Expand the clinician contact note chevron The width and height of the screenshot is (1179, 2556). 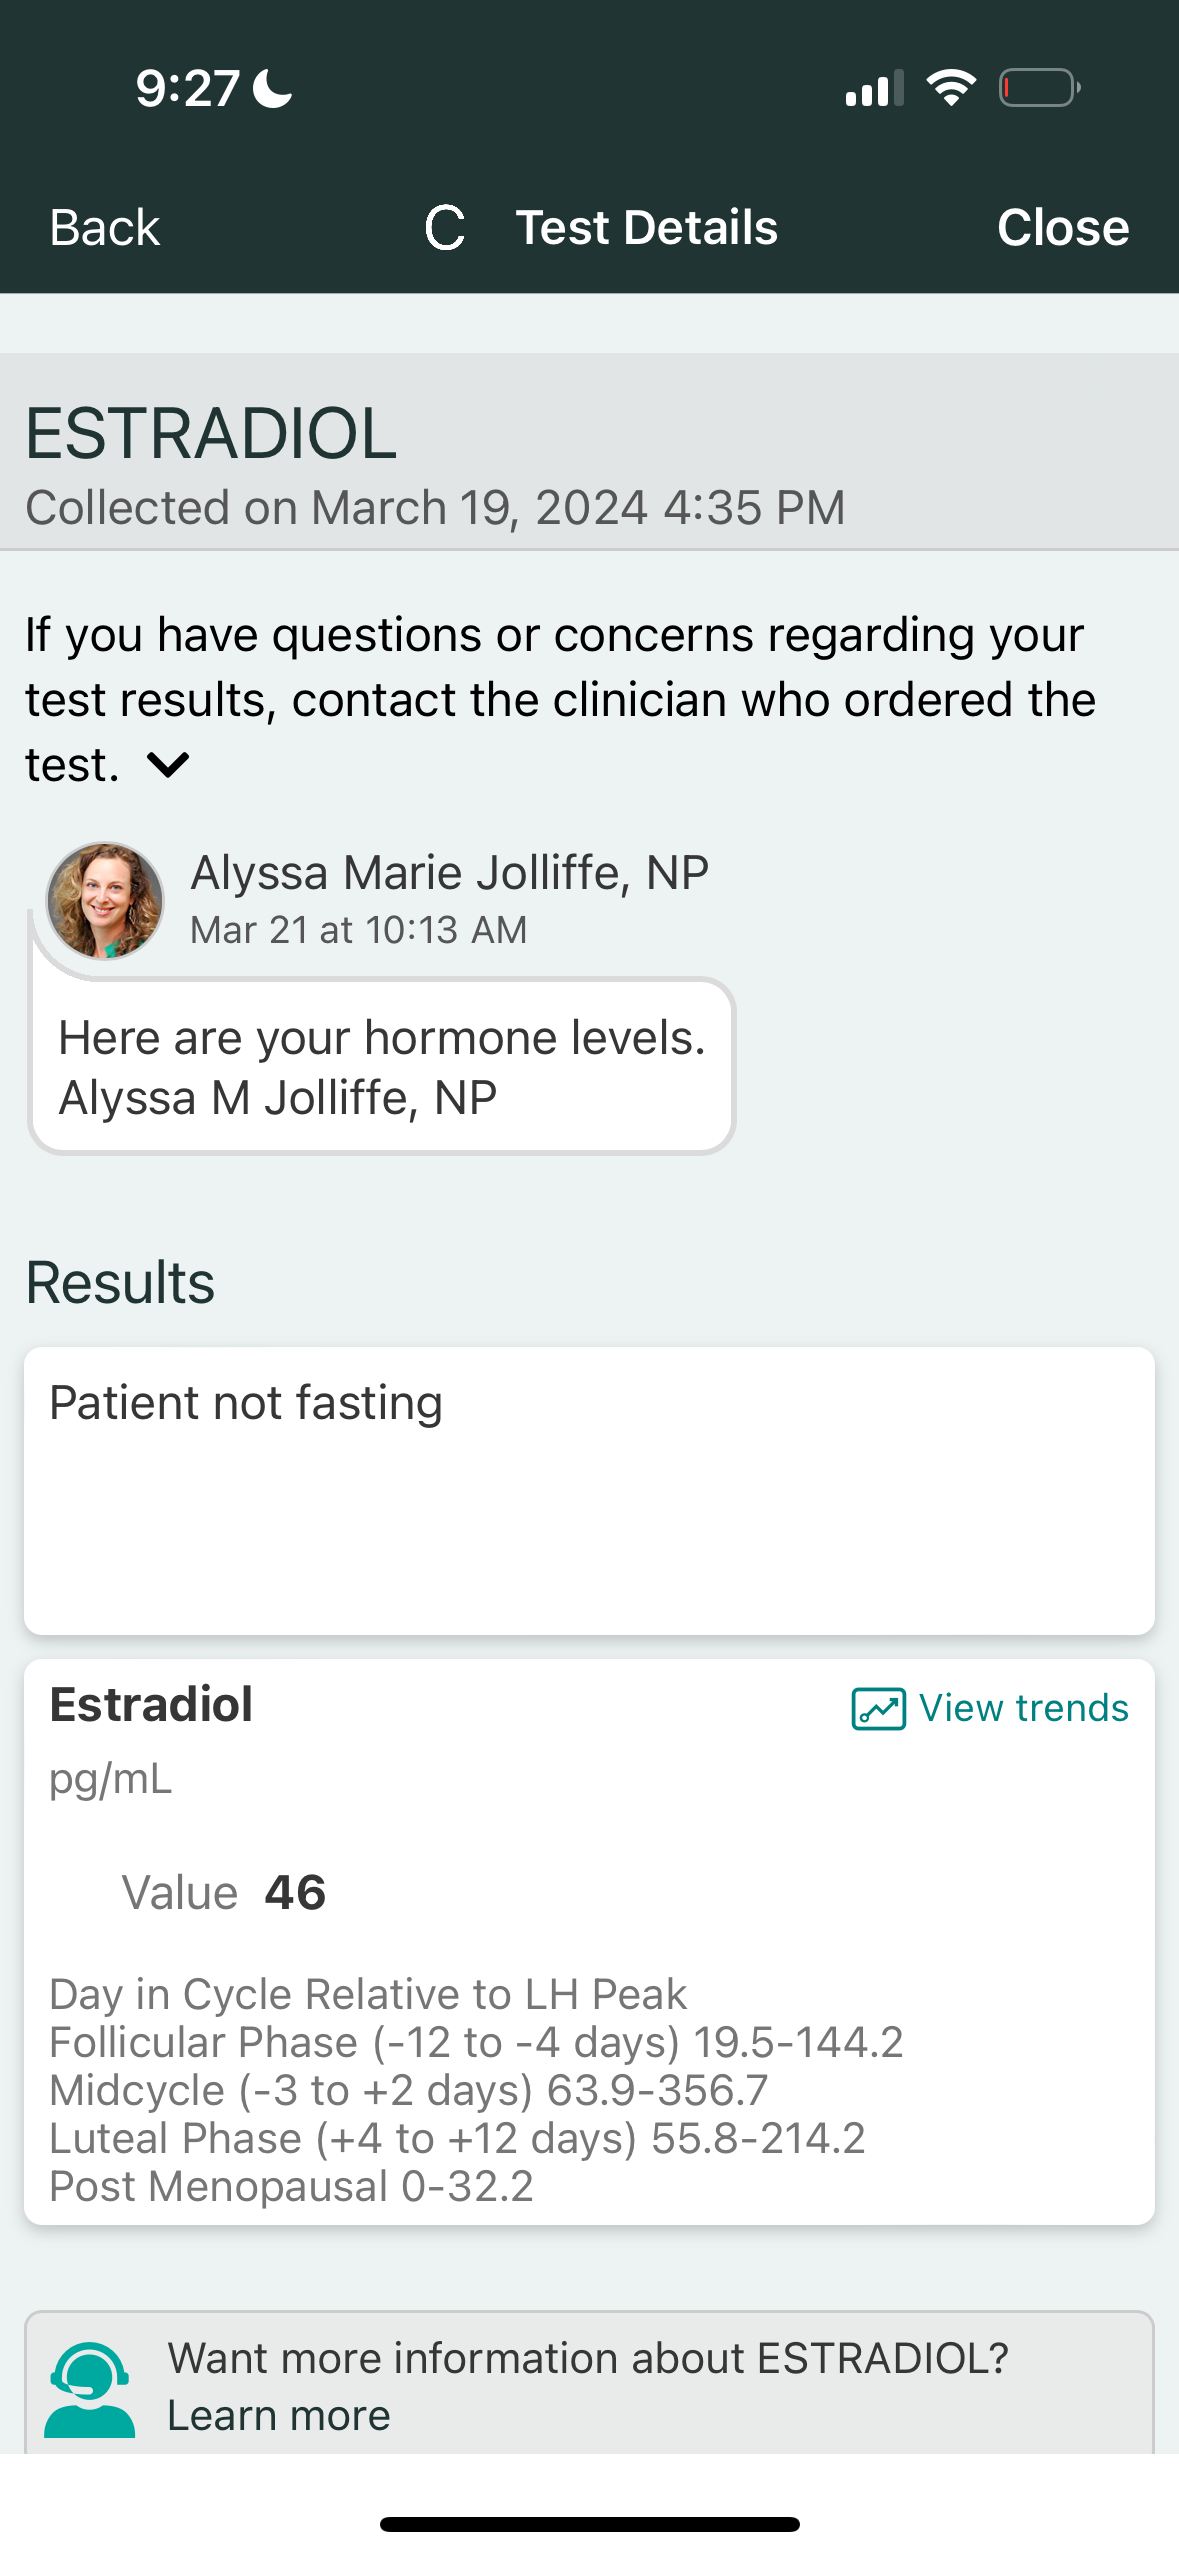tap(168, 765)
